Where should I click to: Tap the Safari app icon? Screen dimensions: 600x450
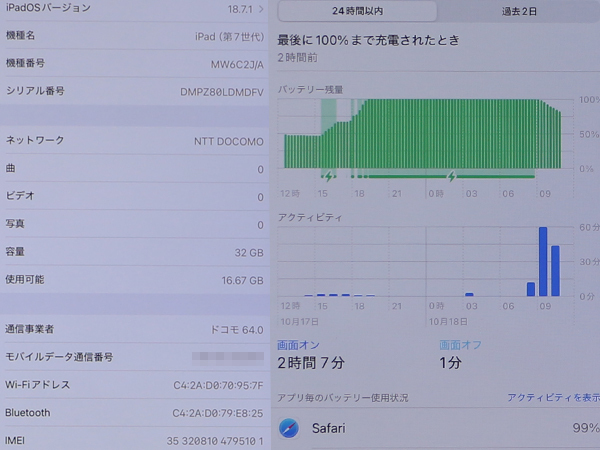tap(289, 428)
